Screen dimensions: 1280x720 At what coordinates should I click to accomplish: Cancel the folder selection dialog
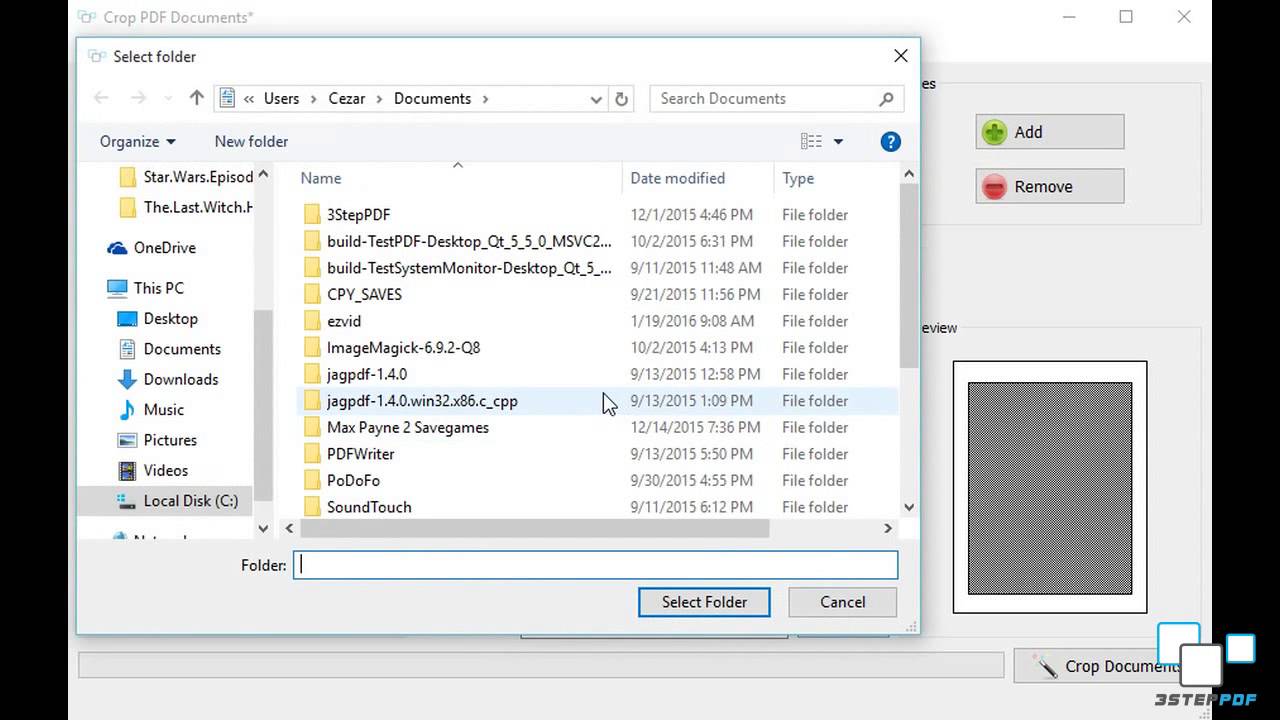coord(842,602)
